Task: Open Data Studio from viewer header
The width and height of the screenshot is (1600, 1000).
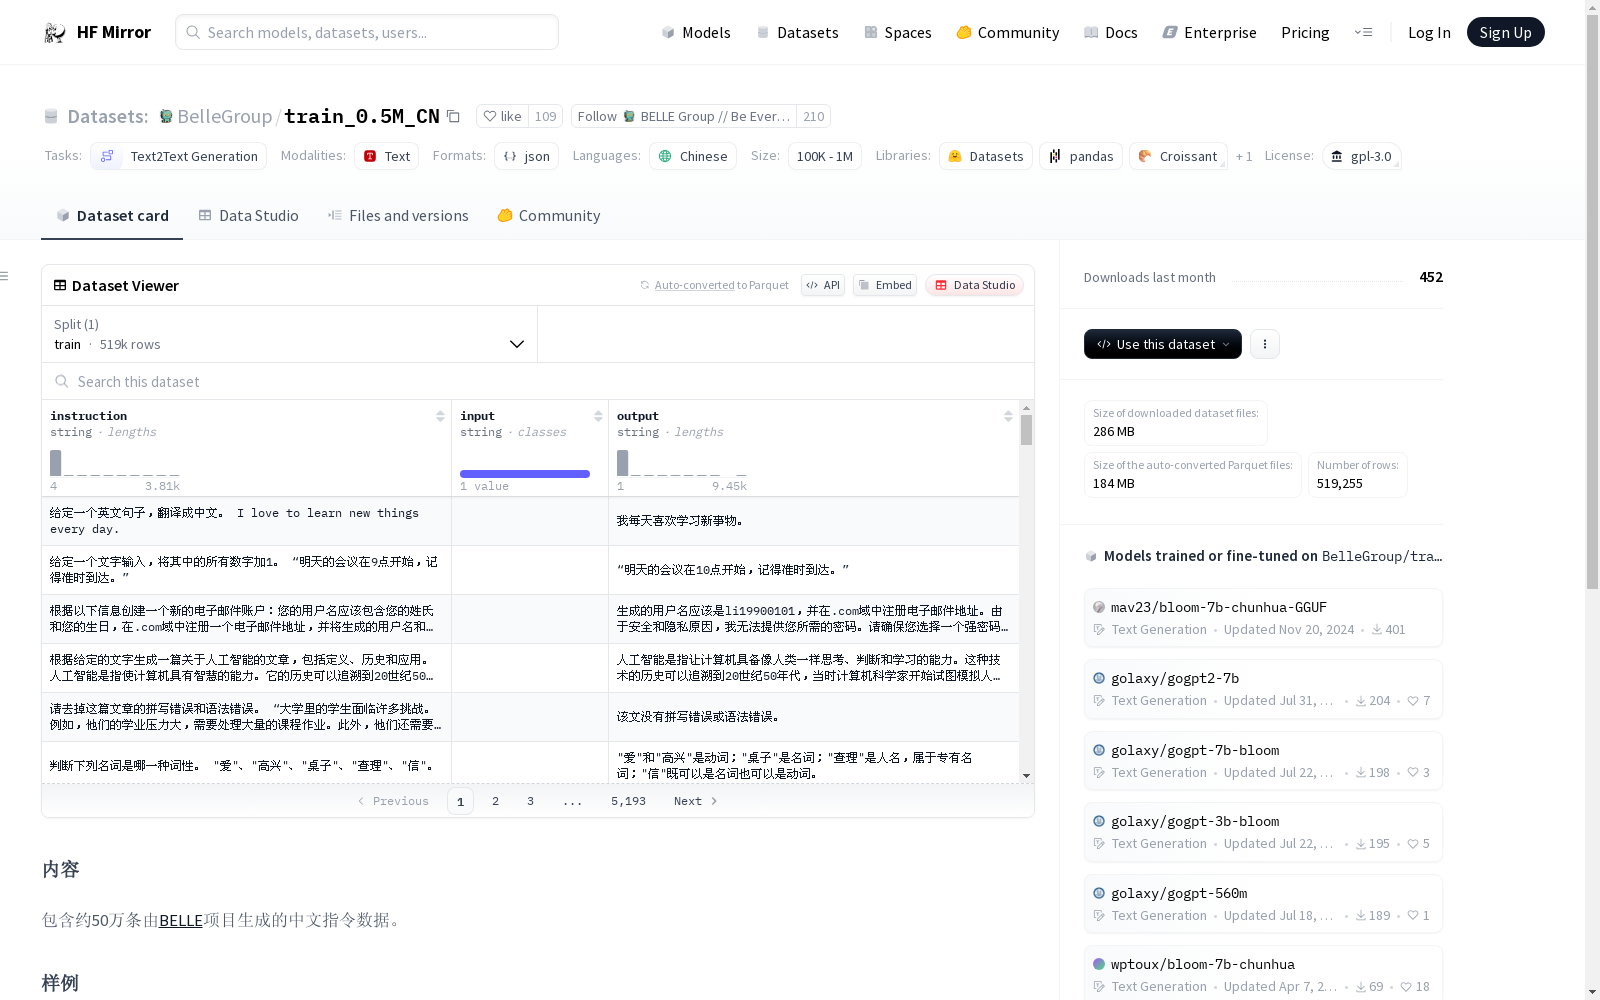Action: [x=974, y=285]
